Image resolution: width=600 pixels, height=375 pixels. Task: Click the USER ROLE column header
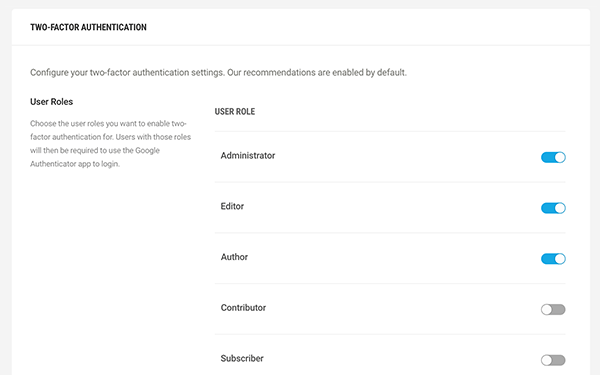(x=235, y=112)
